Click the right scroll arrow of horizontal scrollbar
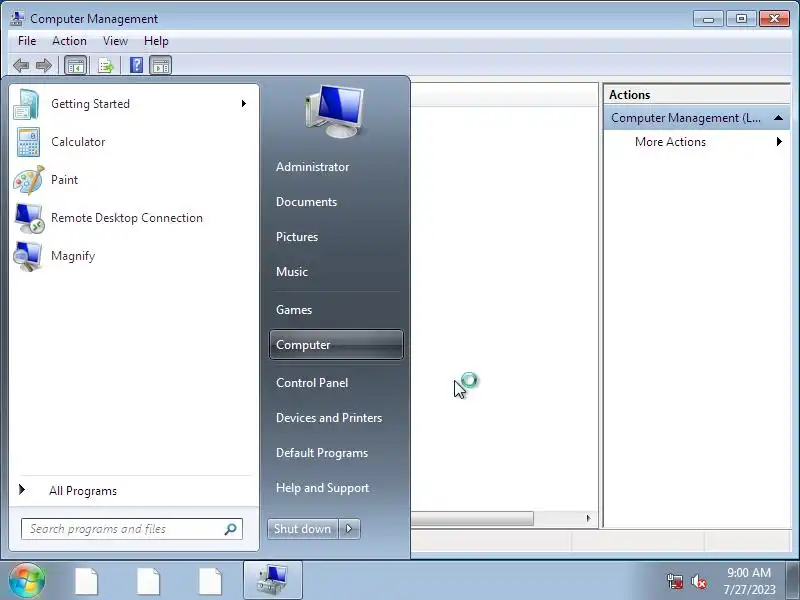The height and width of the screenshot is (600, 800). [x=588, y=519]
